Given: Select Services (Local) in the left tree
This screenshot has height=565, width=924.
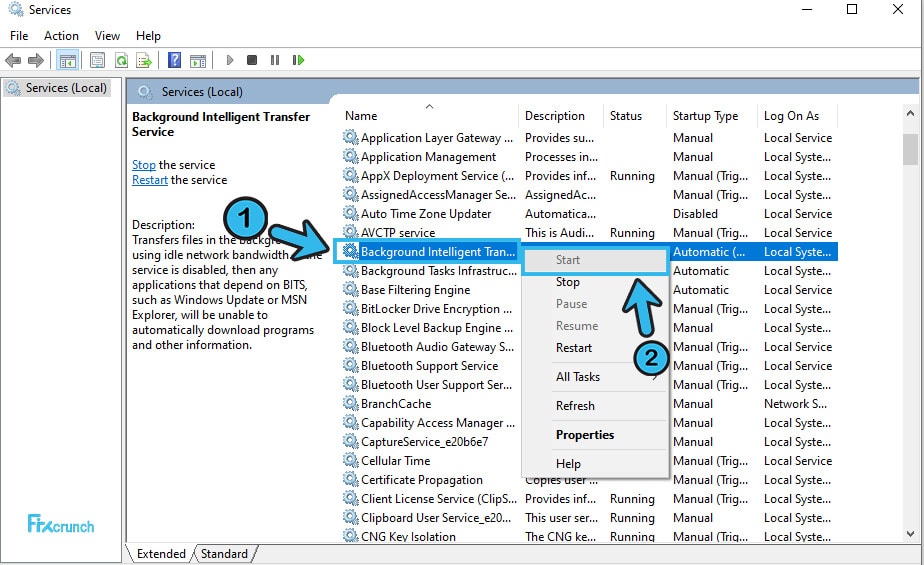Looking at the screenshot, I should pos(58,88).
